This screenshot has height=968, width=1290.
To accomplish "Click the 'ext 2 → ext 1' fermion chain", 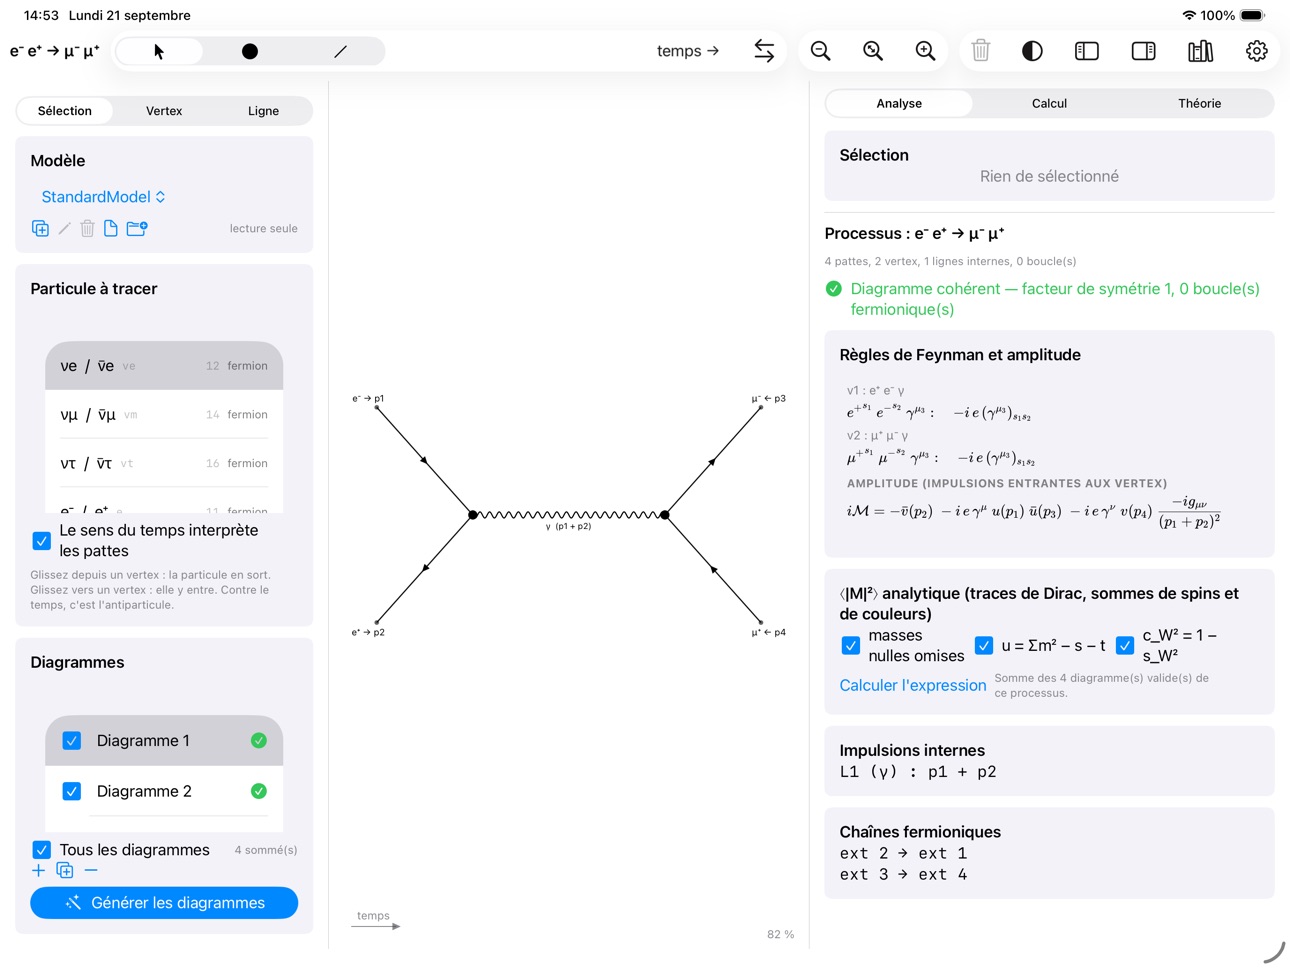I will click(x=903, y=853).
